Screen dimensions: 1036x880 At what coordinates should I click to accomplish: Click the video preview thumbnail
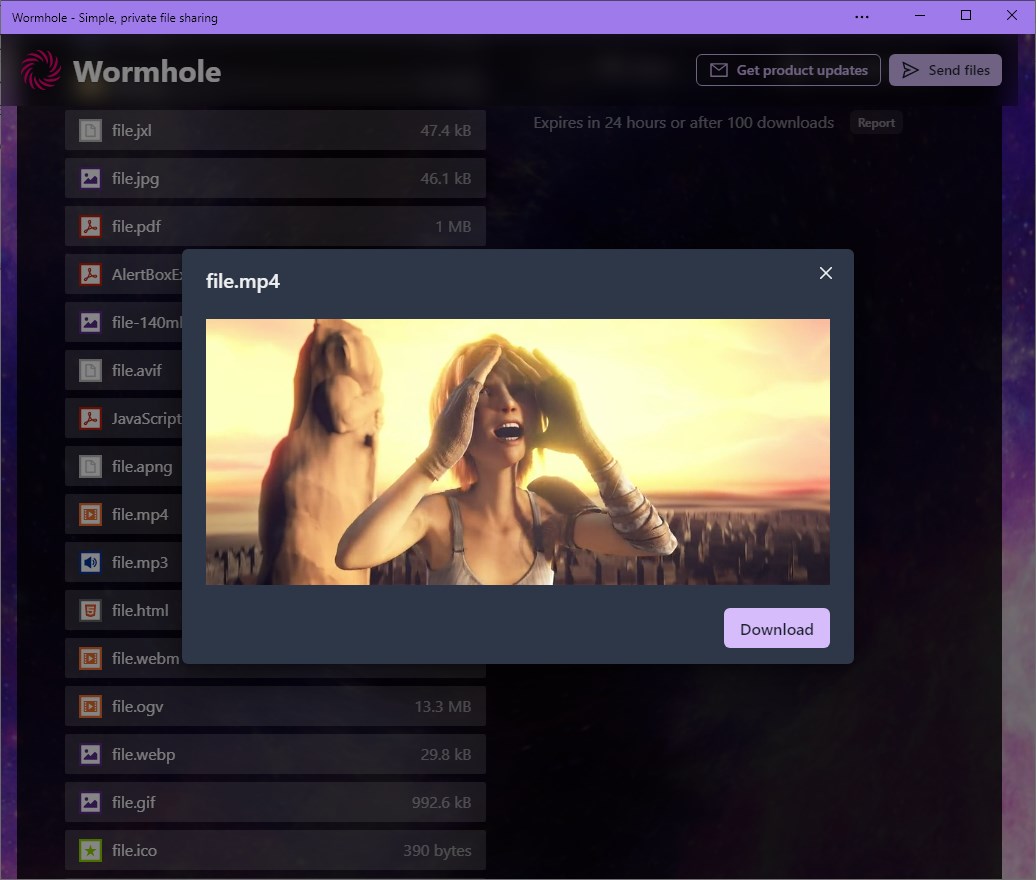click(517, 452)
